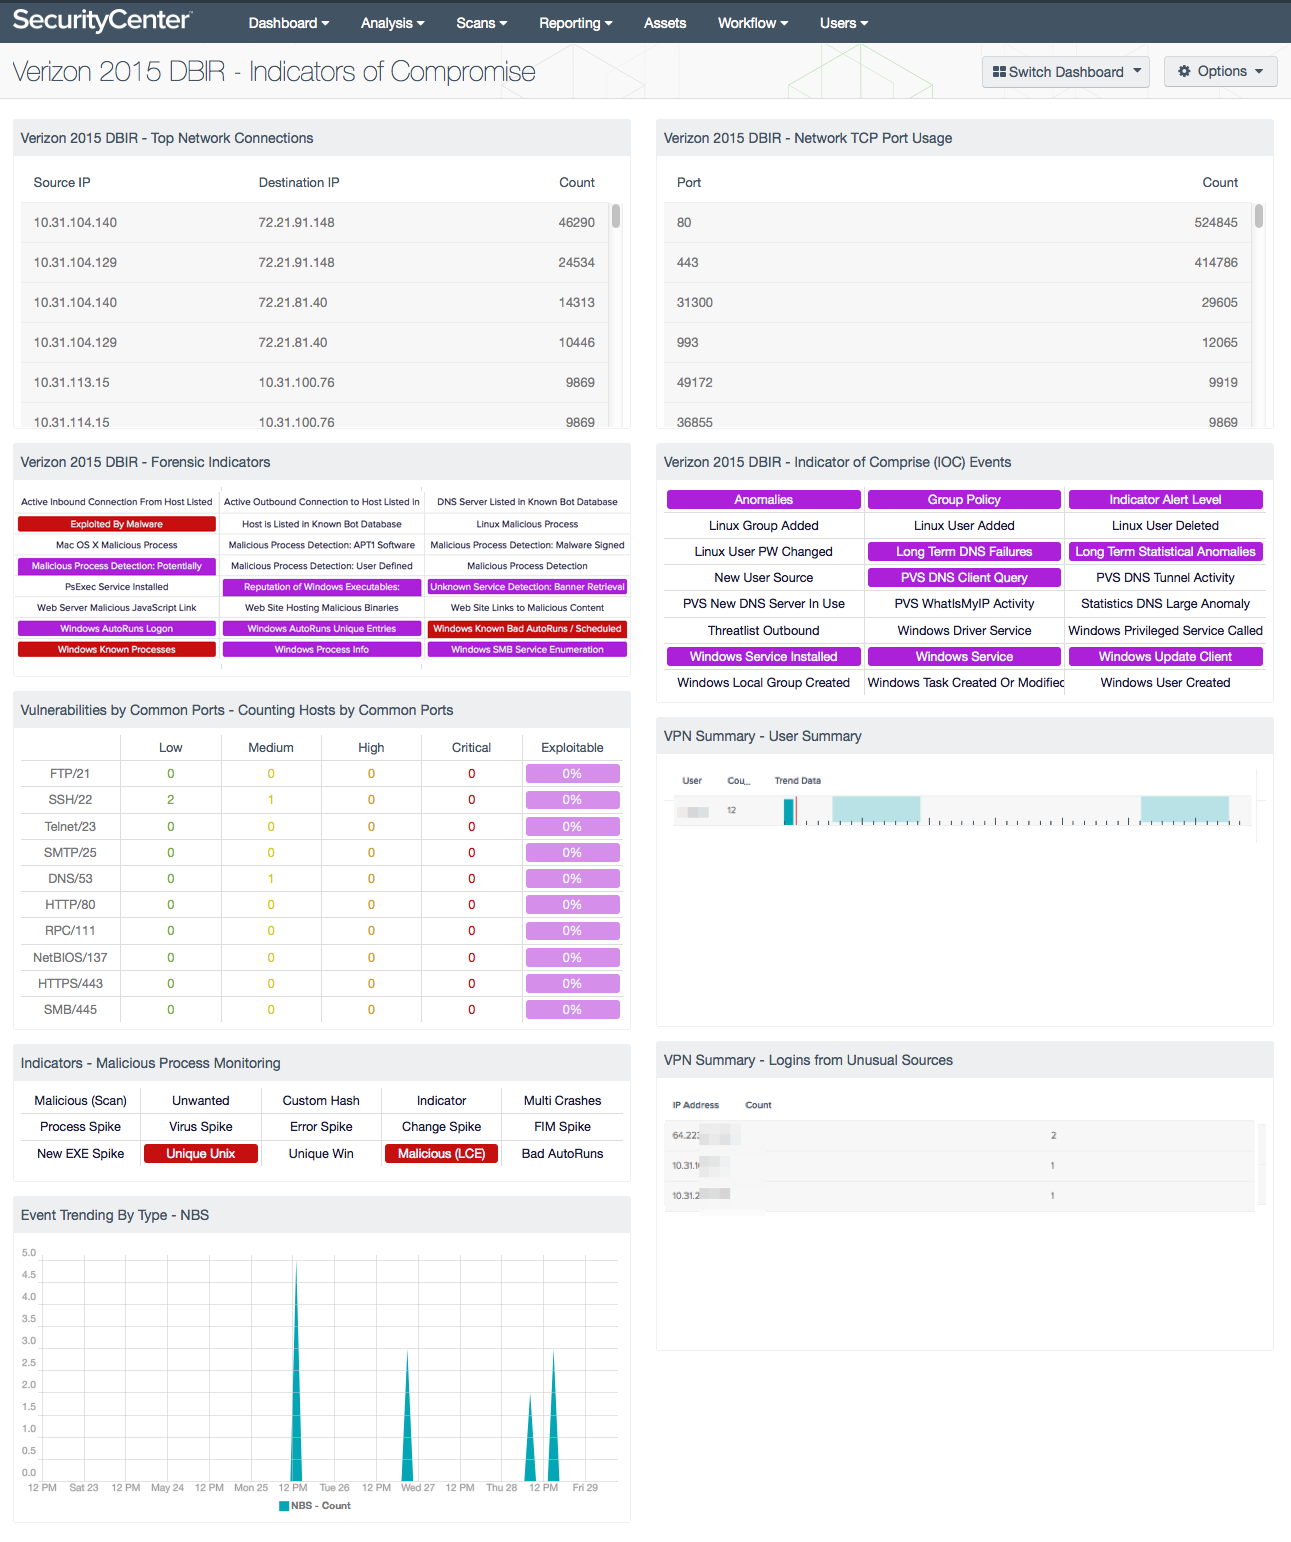
Task: Open the Dashboard menu
Action: click(x=288, y=23)
